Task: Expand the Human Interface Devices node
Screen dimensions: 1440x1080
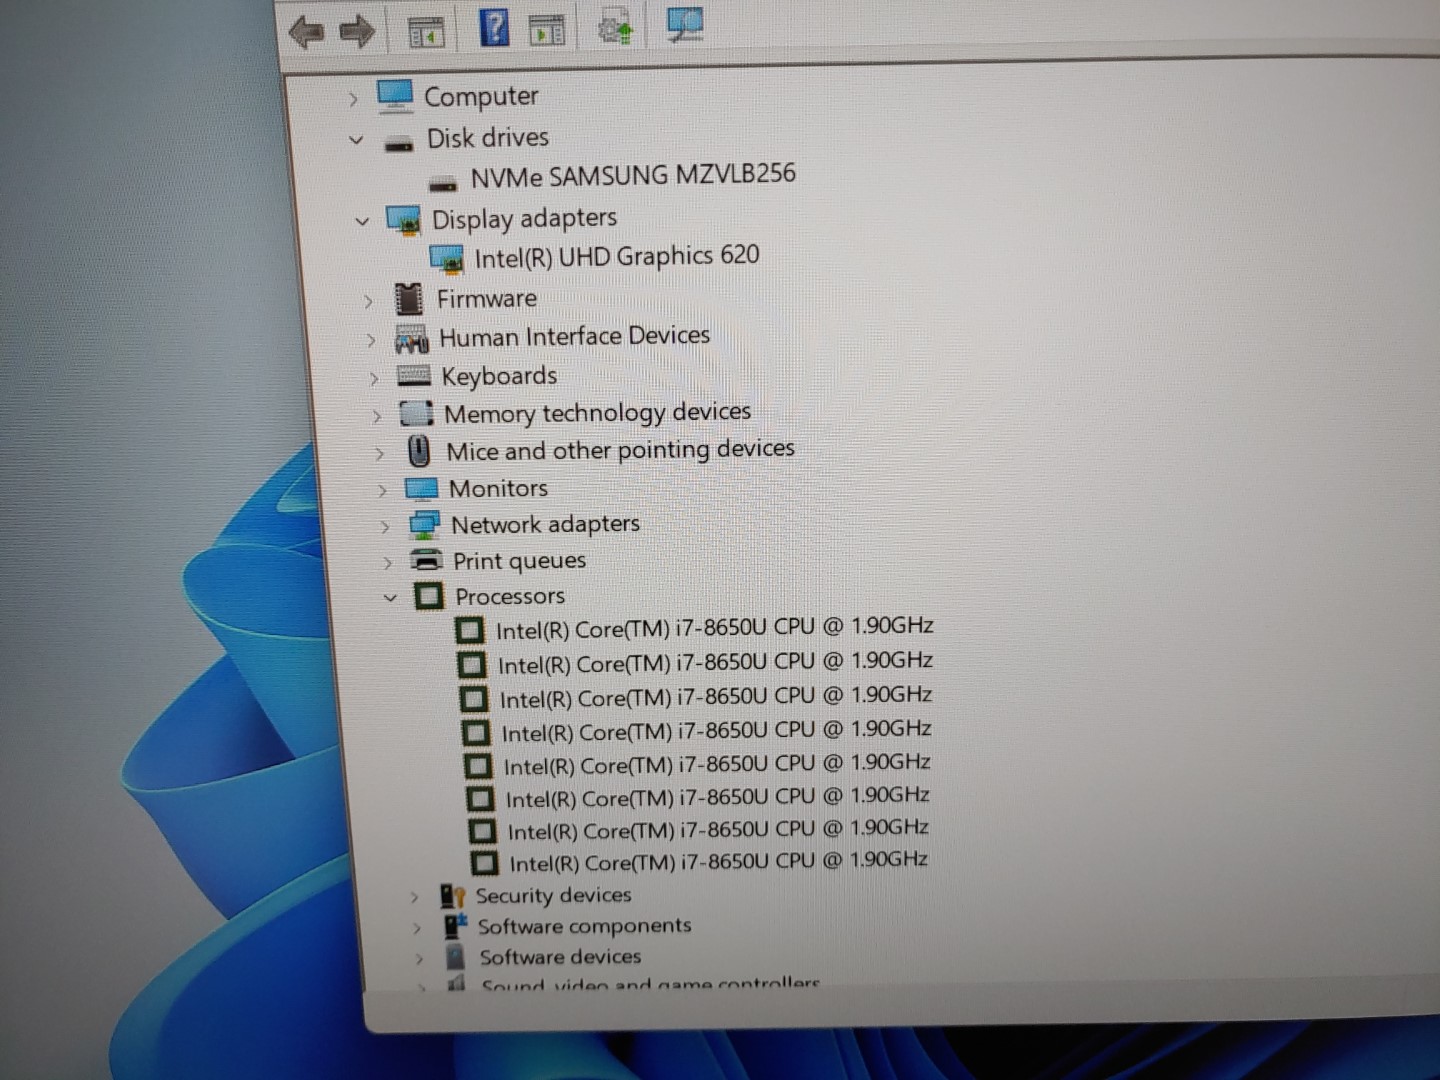Action: (x=371, y=341)
